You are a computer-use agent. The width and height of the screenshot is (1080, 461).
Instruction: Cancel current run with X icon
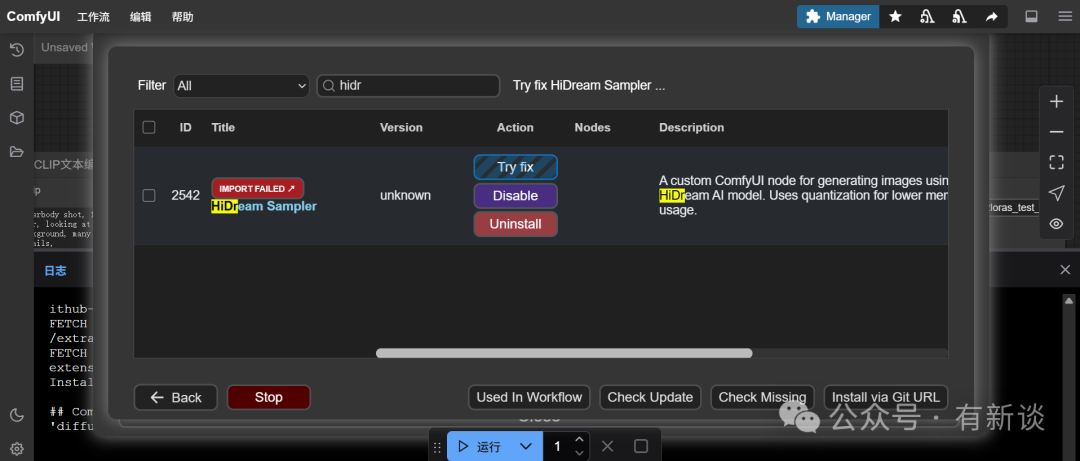[607, 447]
